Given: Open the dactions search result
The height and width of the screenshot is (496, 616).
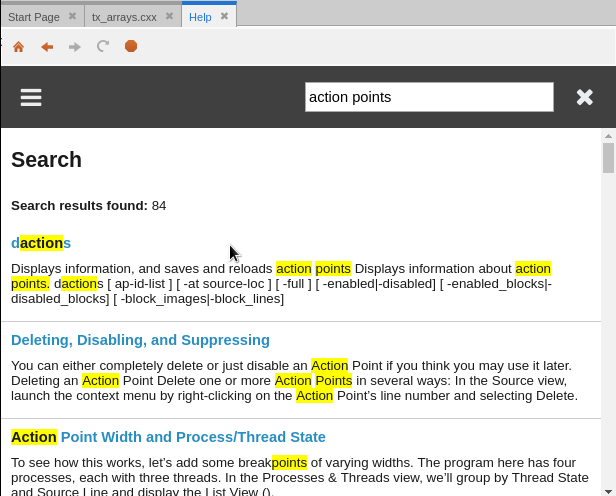Looking at the screenshot, I should 41,243.
